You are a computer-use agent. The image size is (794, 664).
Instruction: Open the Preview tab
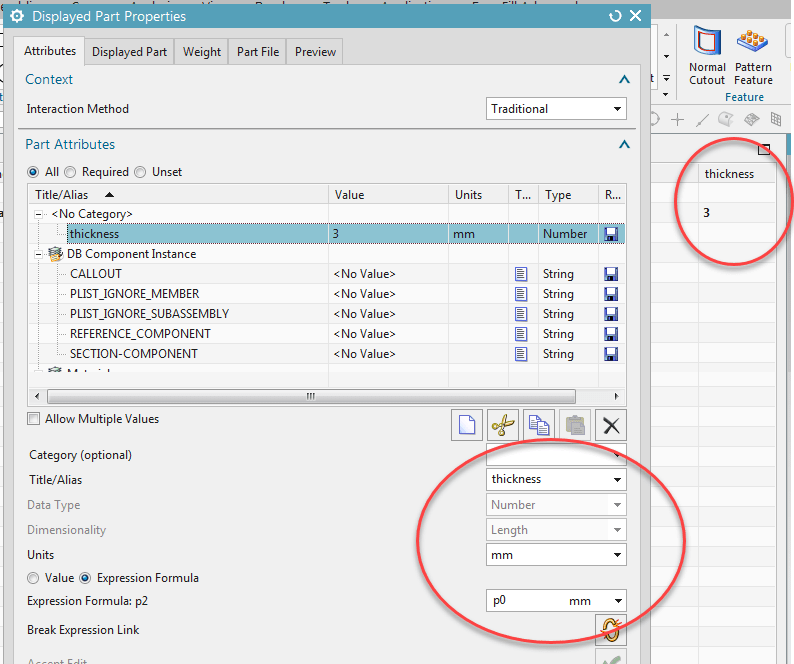click(x=315, y=52)
